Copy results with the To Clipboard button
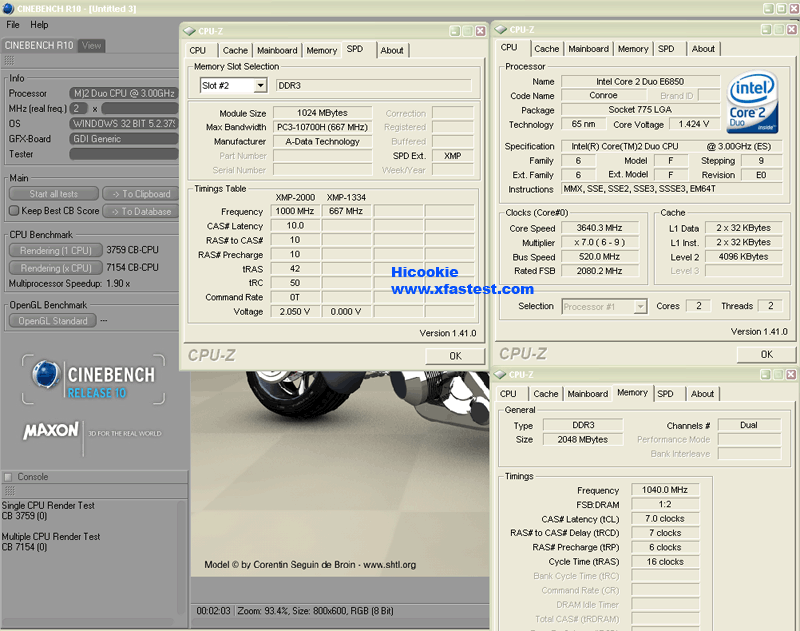 click(141, 194)
